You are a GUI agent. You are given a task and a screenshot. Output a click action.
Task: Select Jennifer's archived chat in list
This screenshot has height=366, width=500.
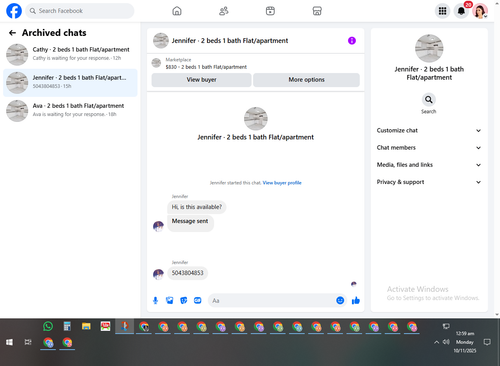[70, 82]
